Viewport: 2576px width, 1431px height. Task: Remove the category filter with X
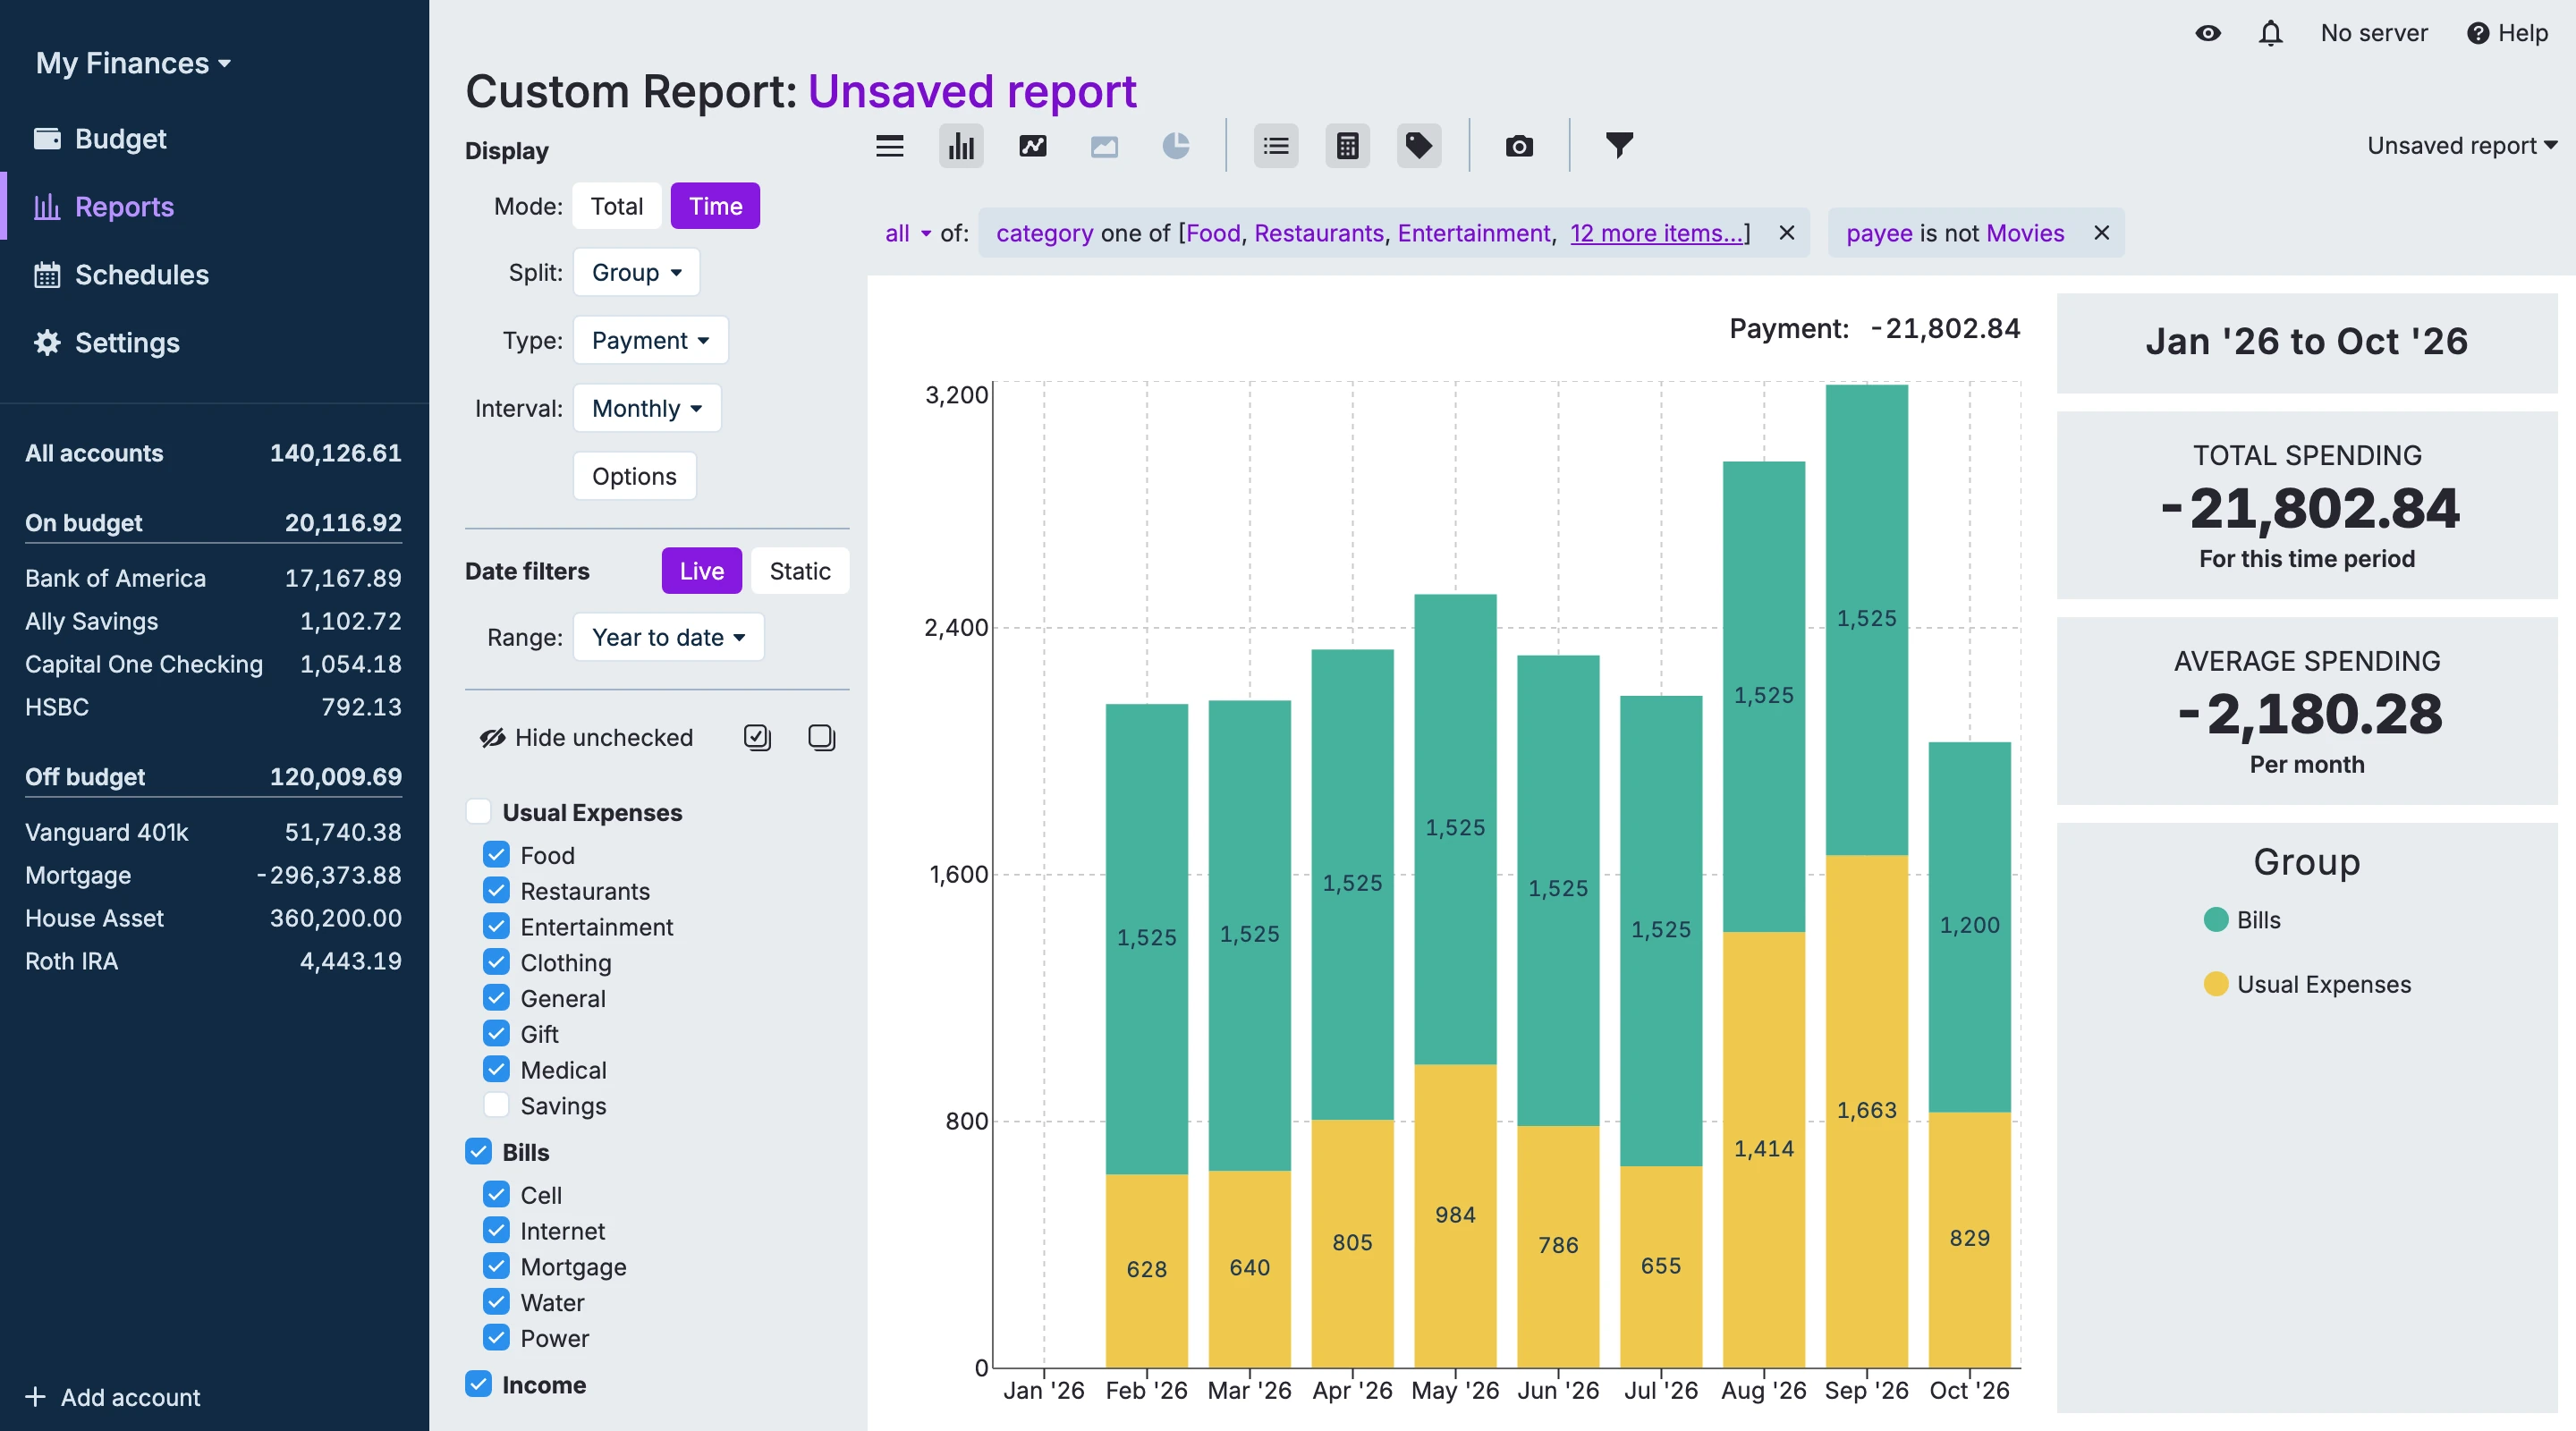tap(1787, 233)
